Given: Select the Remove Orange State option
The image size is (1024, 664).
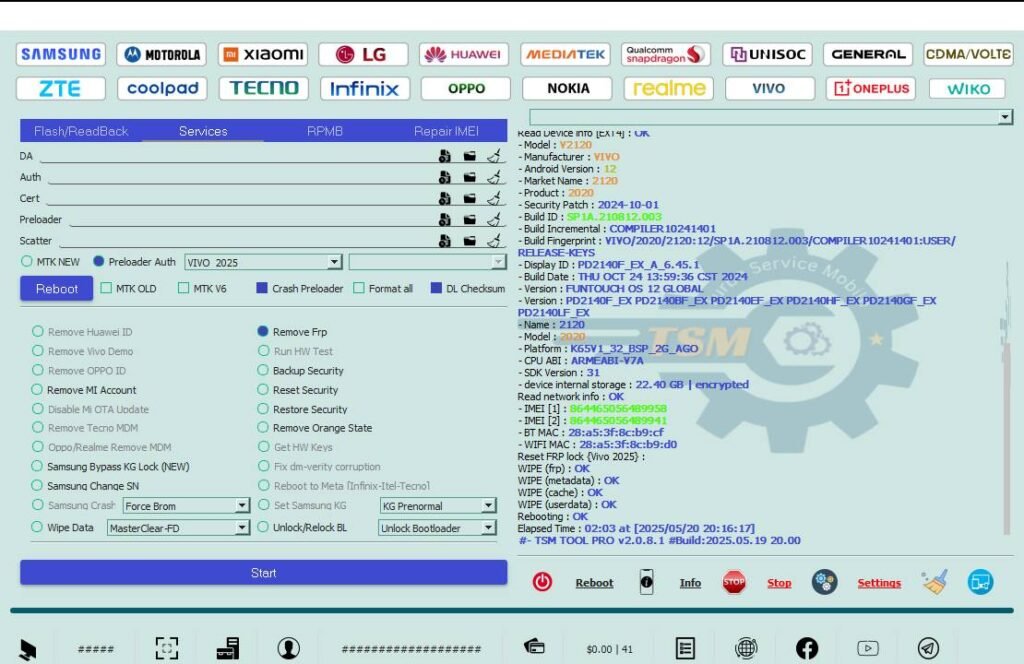Looking at the screenshot, I should [x=263, y=427].
